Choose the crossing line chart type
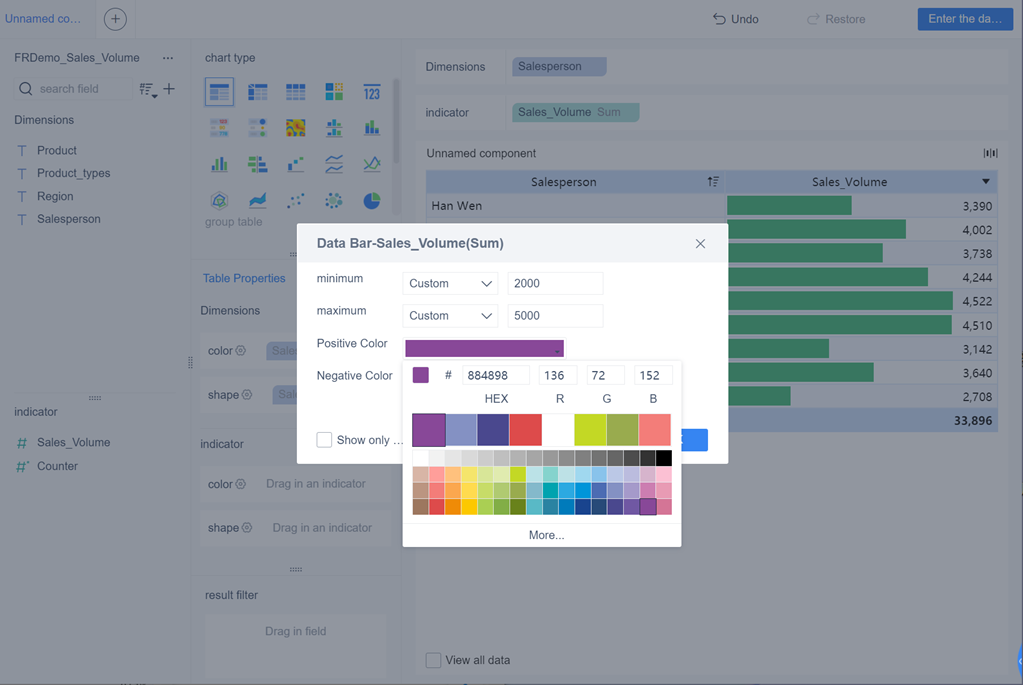The height and width of the screenshot is (685, 1023). pyautogui.click(x=372, y=164)
